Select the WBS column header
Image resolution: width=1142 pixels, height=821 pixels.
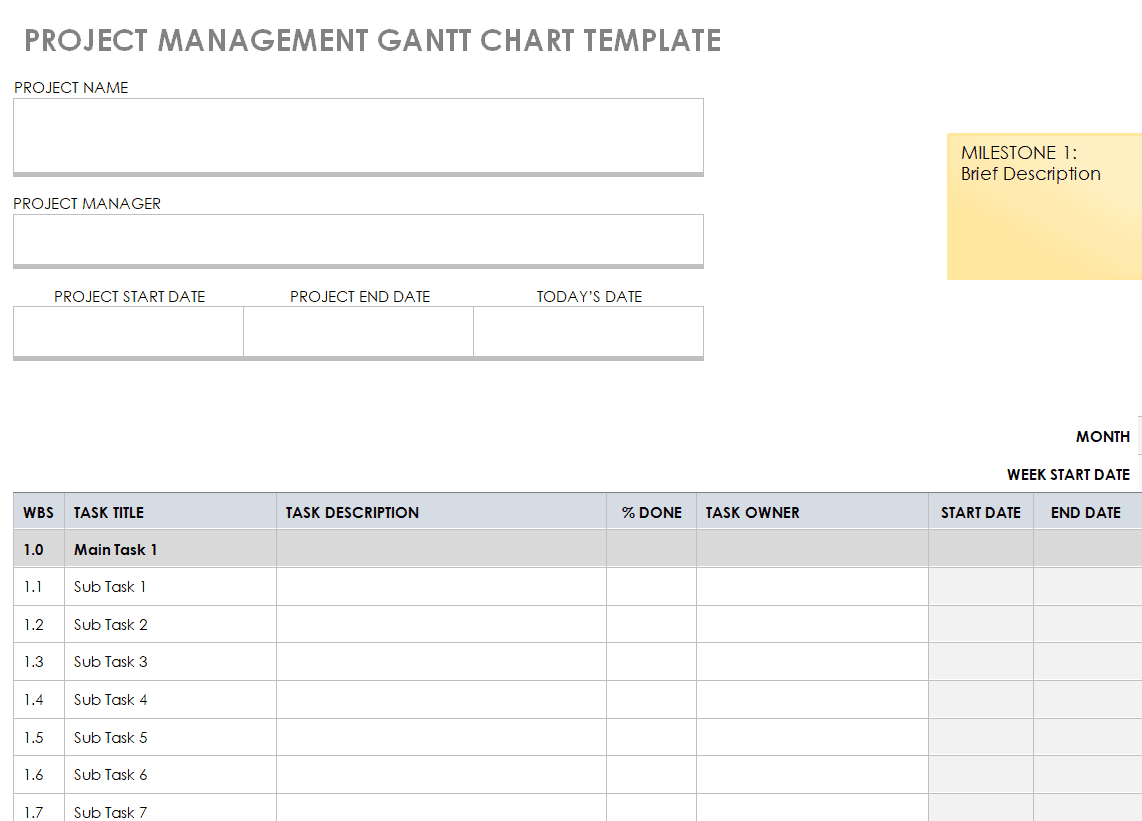tap(39, 512)
